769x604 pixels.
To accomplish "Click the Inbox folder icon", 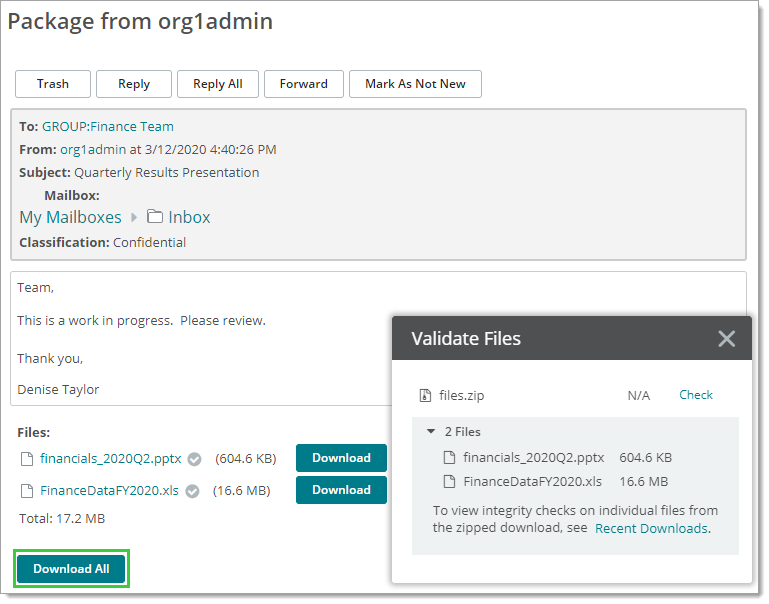I will pos(155,217).
